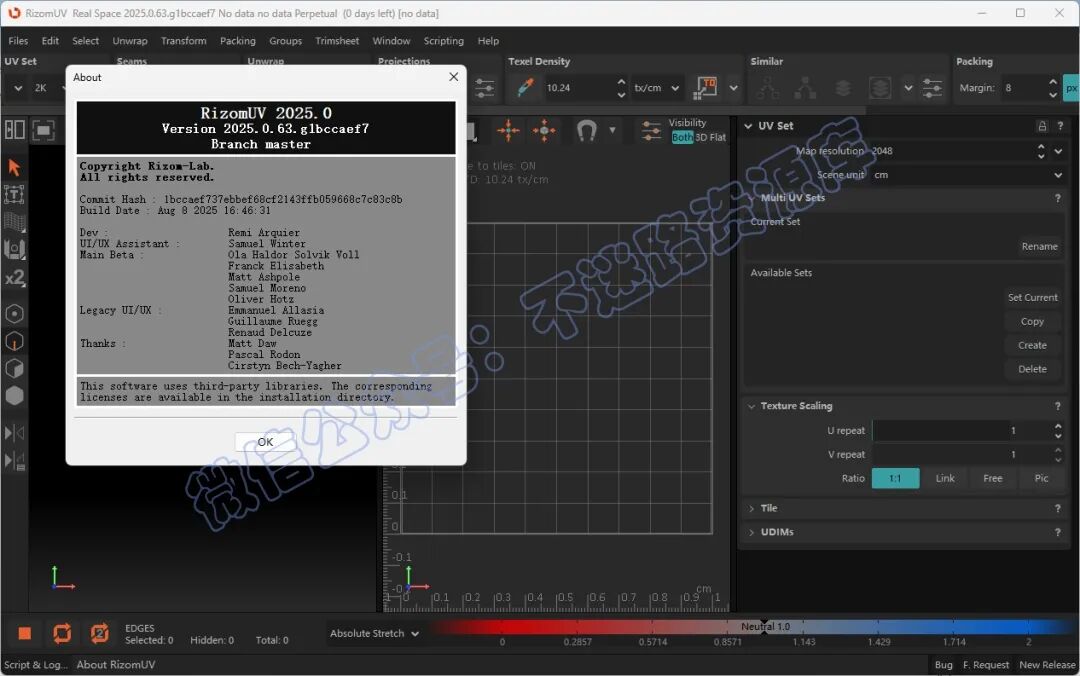1080x676 pixels.
Task: Open Projections settings sliders icon
Action: (484, 88)
